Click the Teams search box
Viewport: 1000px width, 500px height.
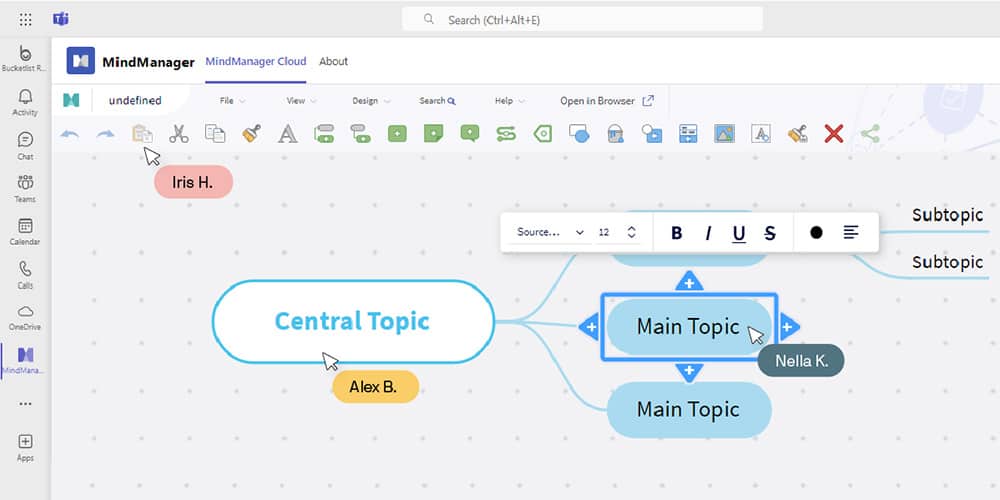(582, 19)
